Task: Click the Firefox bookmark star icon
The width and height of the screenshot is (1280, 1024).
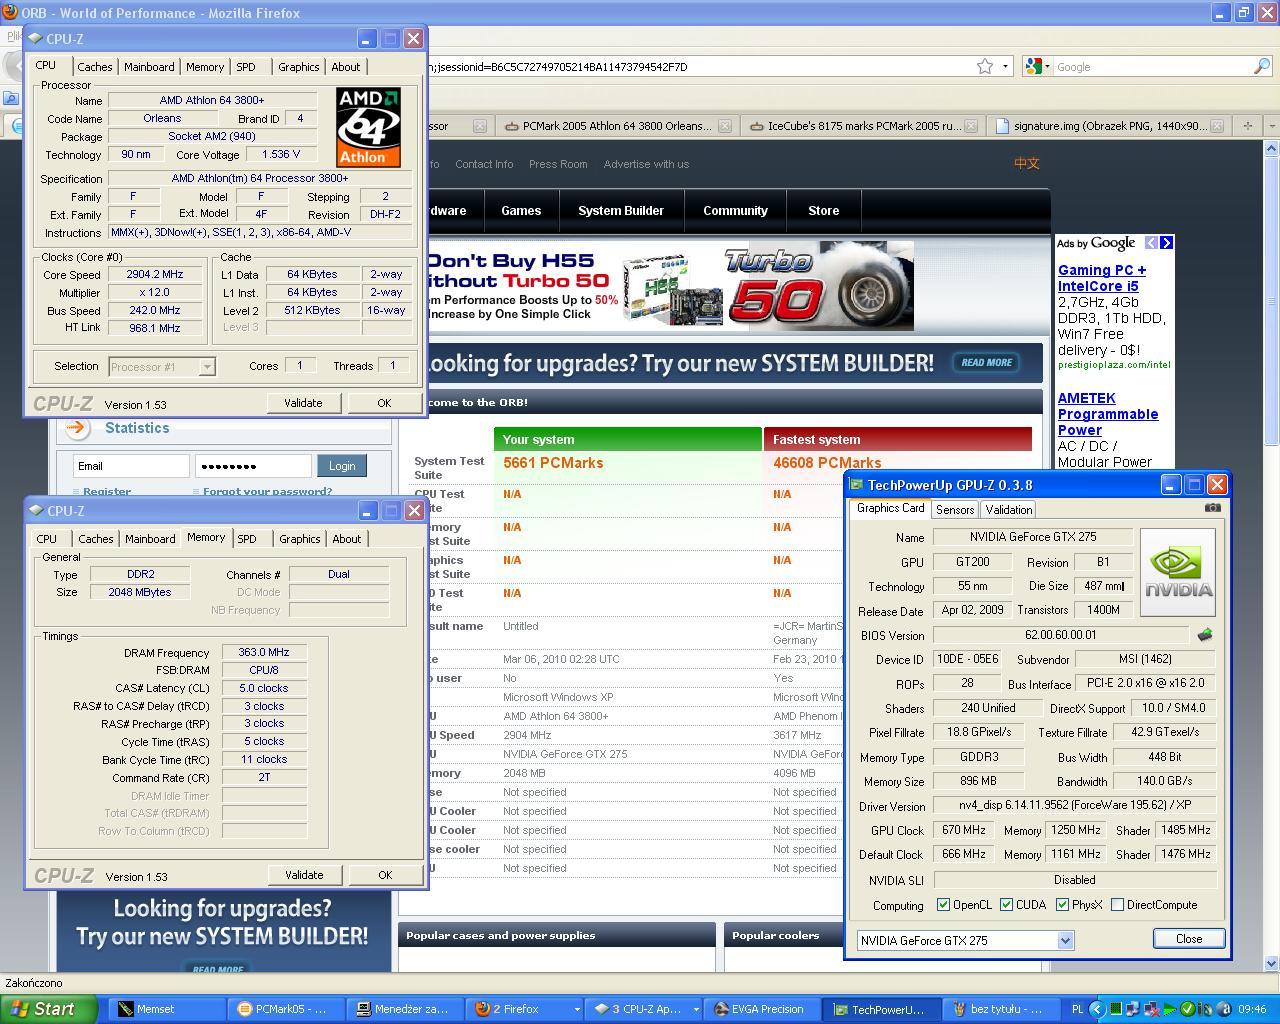Action: pyautogui.click(x=985, y=66)
